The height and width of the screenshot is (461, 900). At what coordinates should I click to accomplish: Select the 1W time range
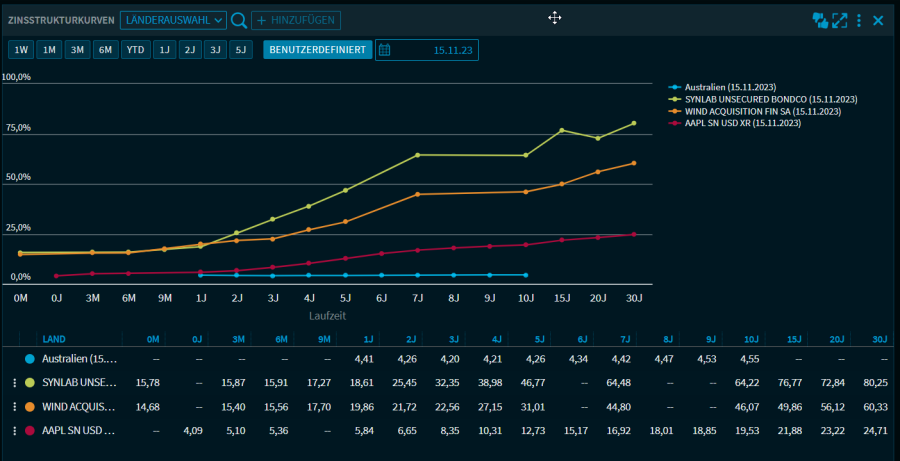[21, 50]
